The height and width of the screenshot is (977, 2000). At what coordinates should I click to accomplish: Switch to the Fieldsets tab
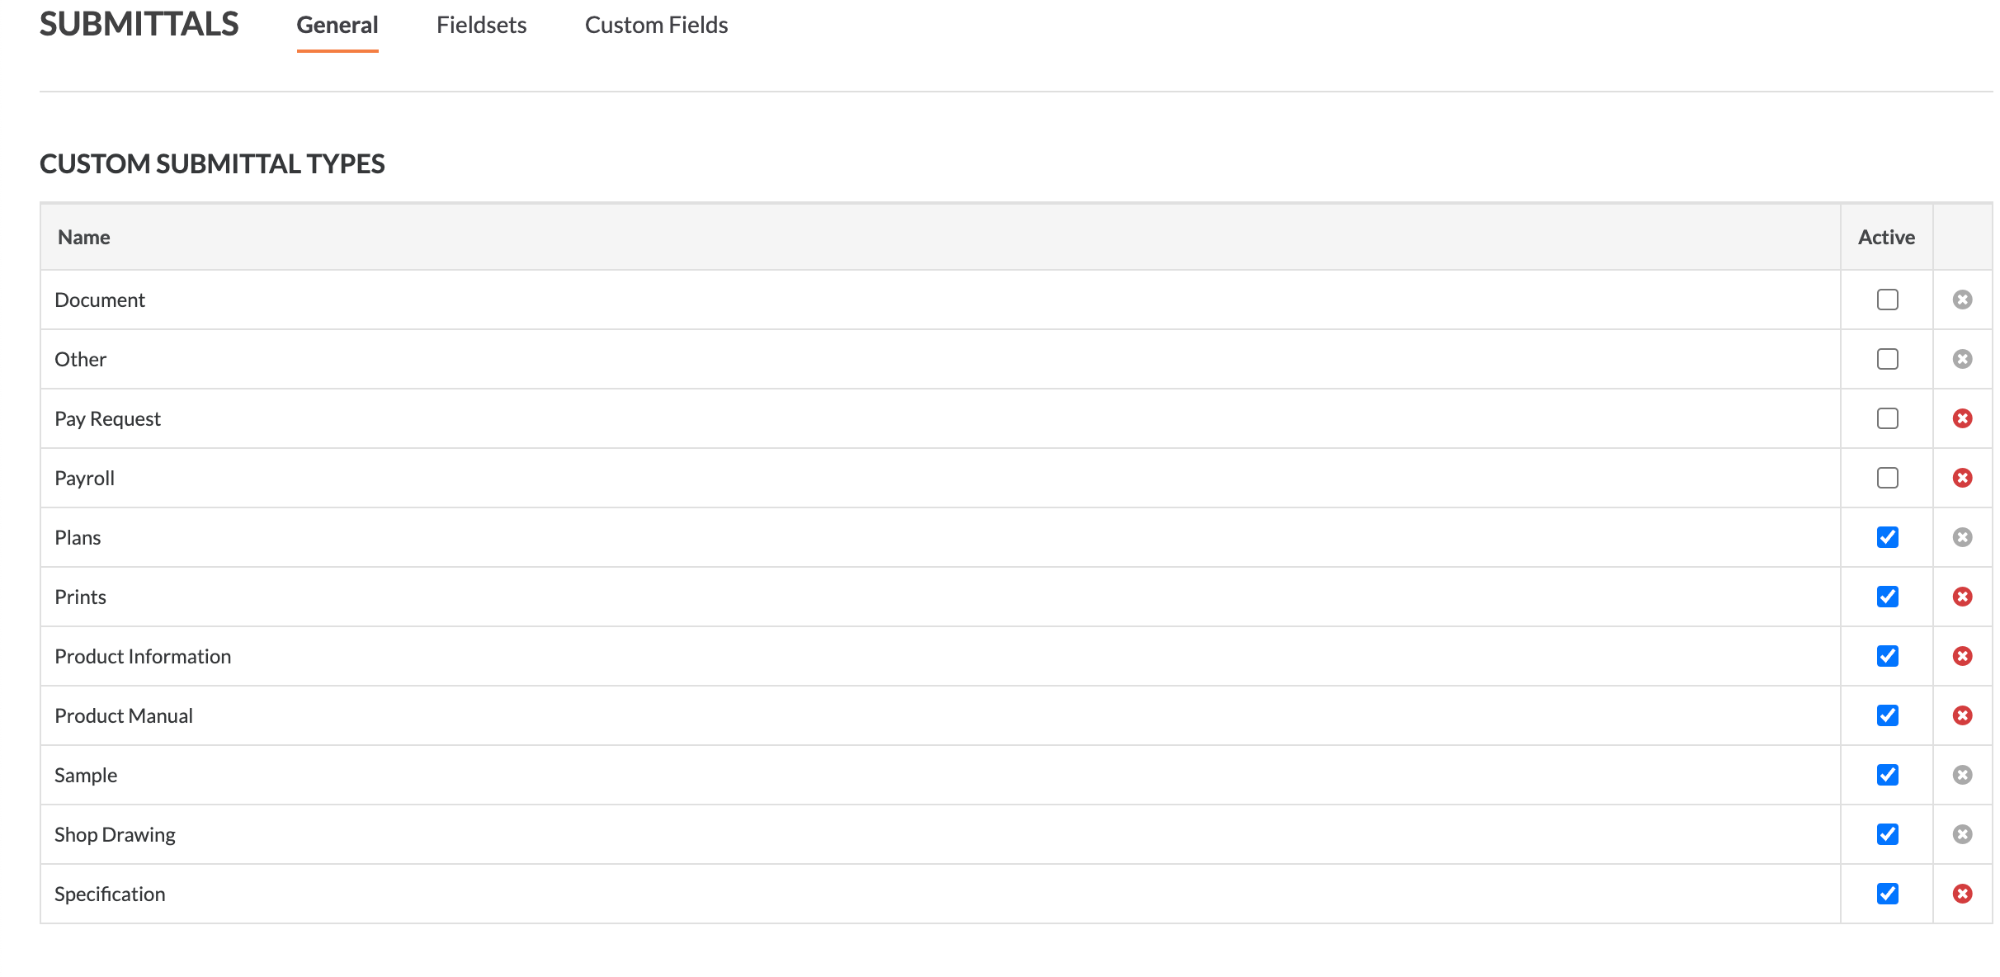[x=481, y=25]
